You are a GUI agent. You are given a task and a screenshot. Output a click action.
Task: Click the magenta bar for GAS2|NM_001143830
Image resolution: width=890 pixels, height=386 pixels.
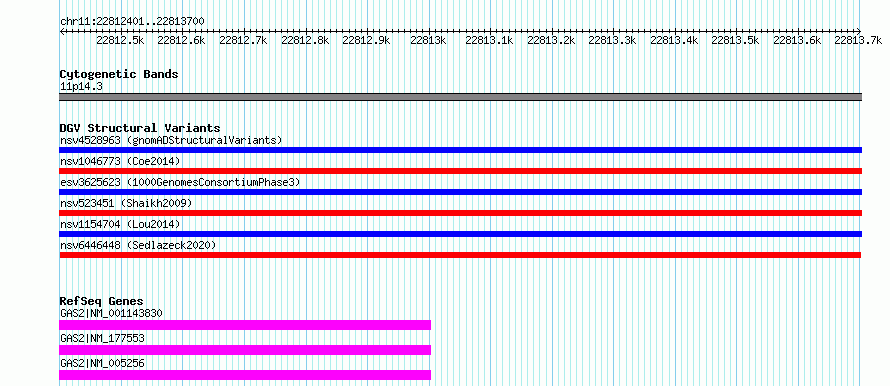click(x=245, y=325)
